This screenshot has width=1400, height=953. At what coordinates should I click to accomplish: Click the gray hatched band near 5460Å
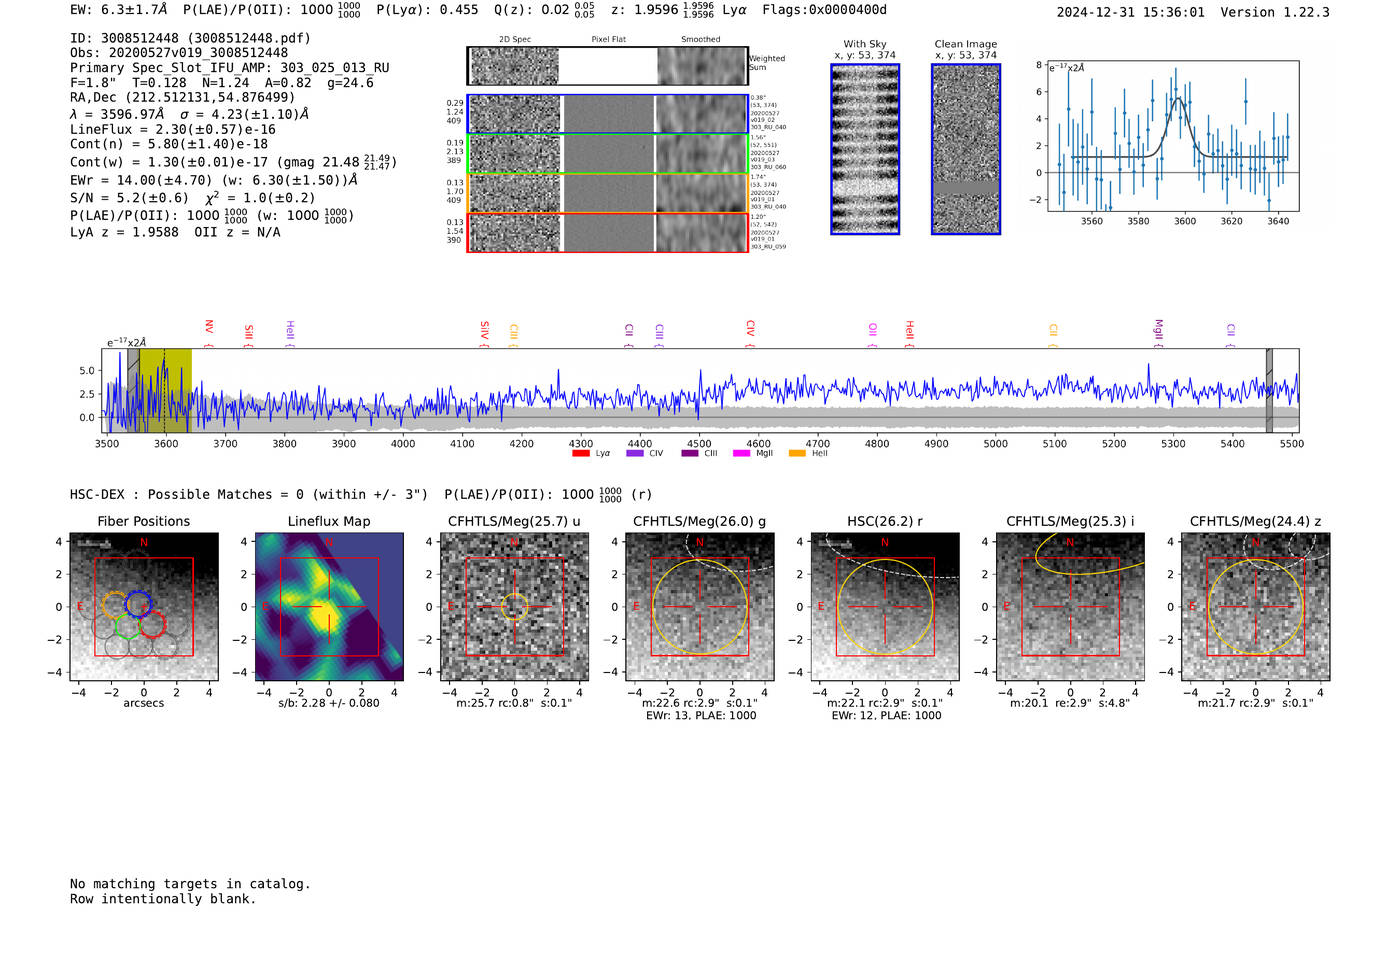[1269, 390]
